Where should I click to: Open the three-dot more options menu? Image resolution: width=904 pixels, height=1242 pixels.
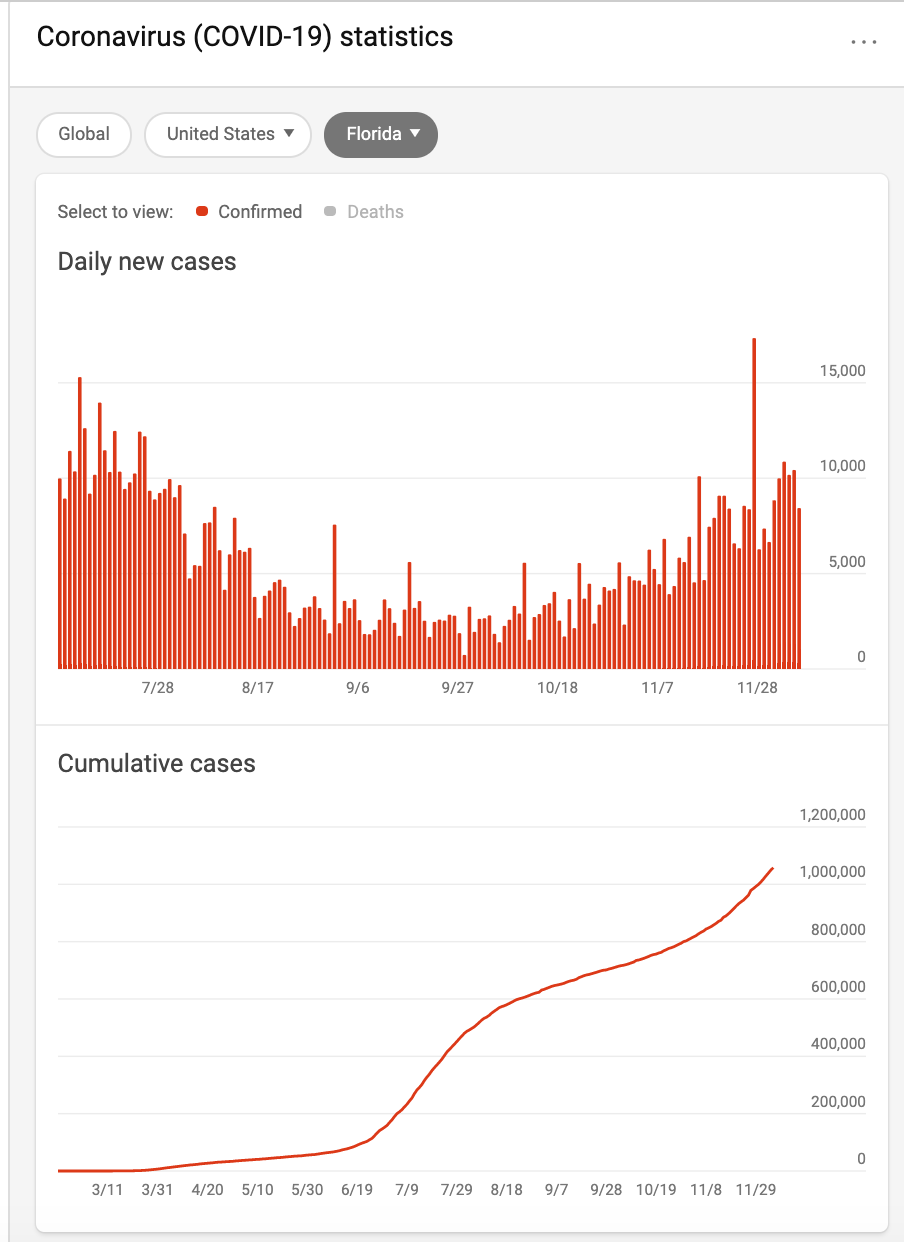pos(863,42)
